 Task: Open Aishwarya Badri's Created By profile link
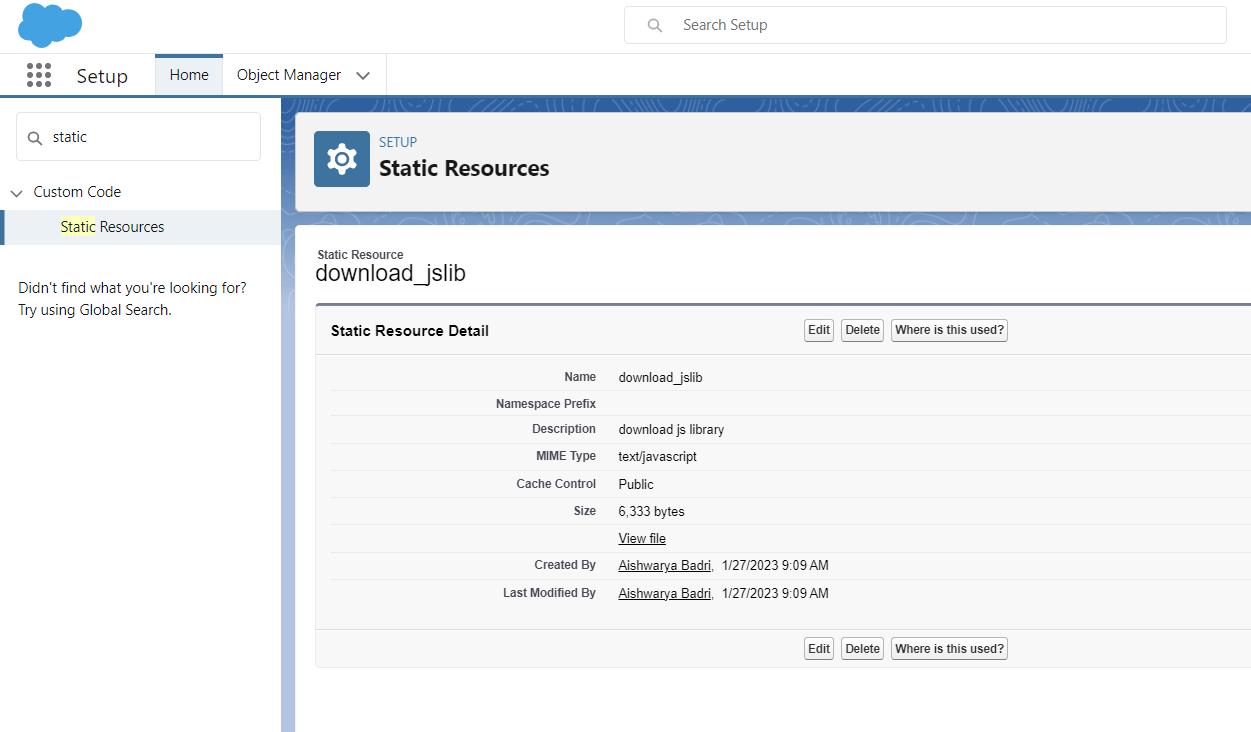(x=664, y=565)
